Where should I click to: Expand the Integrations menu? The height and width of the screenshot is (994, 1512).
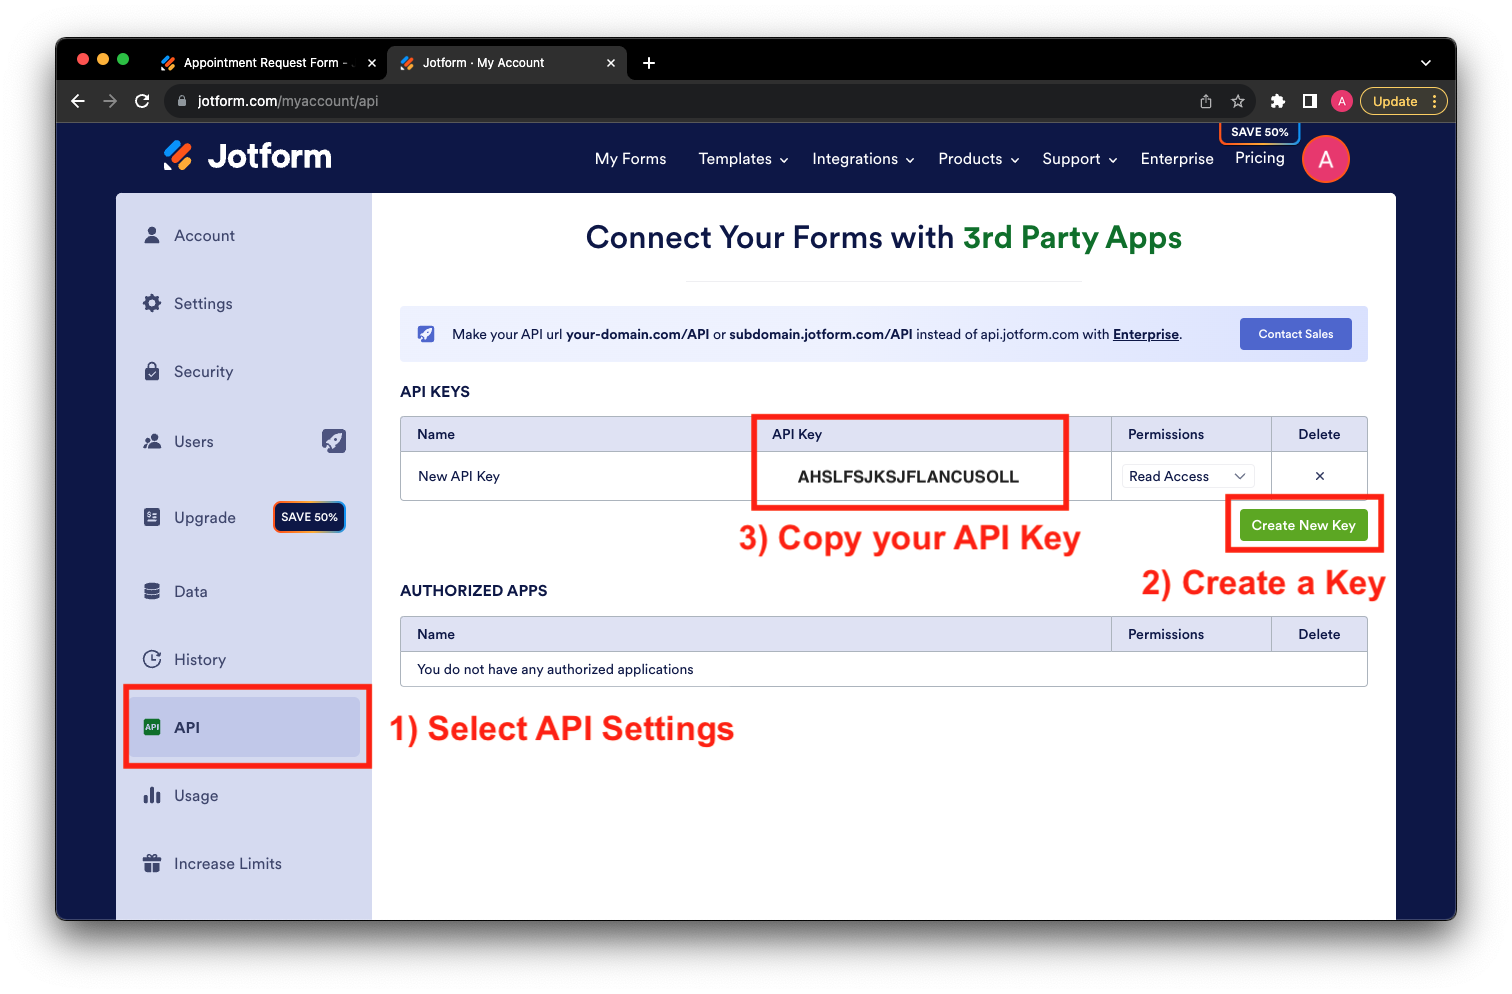tap(863, 159)
